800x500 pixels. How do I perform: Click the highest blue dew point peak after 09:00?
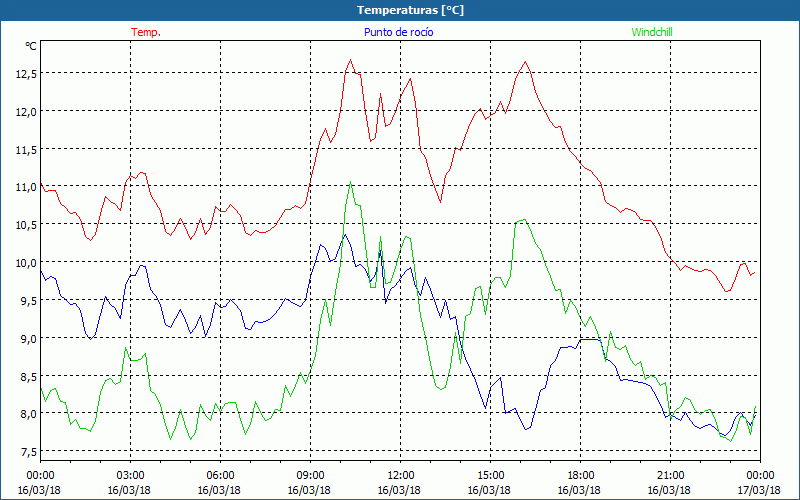coord(345,234)
